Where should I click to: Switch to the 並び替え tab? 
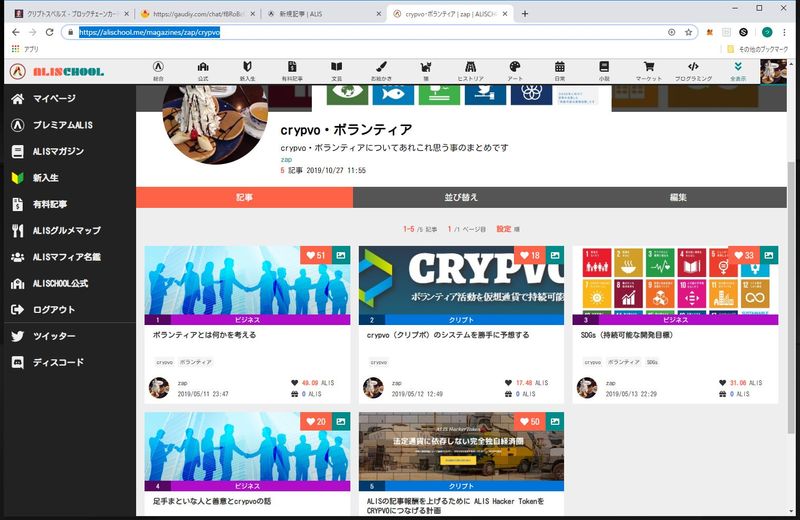(x=461, y=197)
